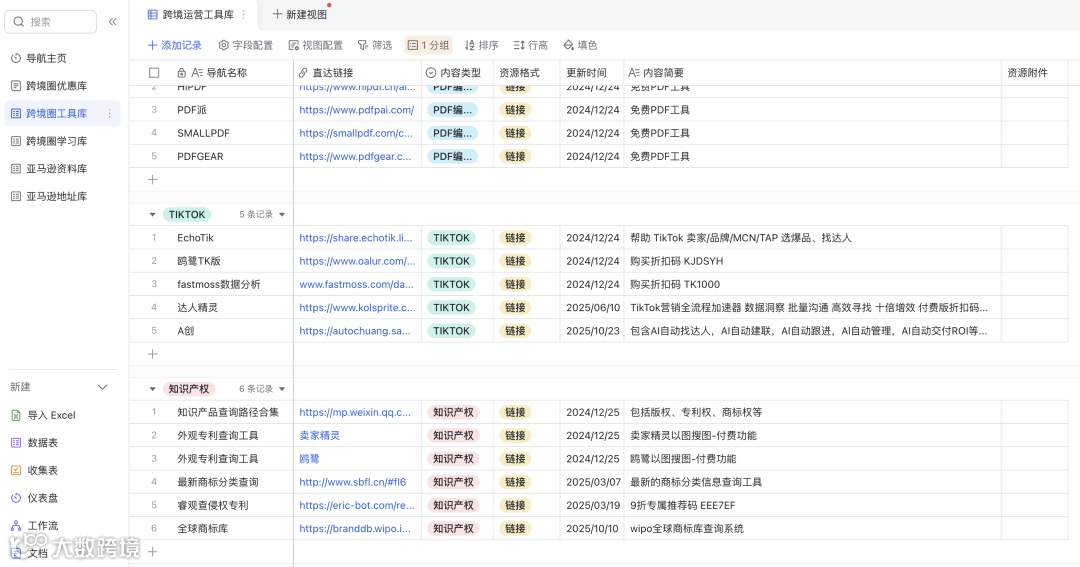Screen dimensions: 1080x567
Task: Click the 2025/10/23 date cell
Action: tap(593, 331)
